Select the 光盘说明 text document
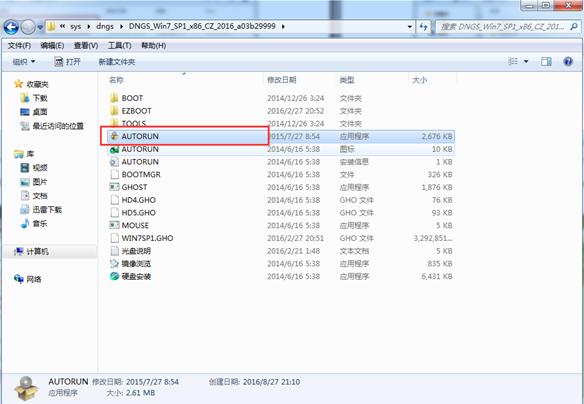This screenshot has width=584, height=404. point(281,251)
